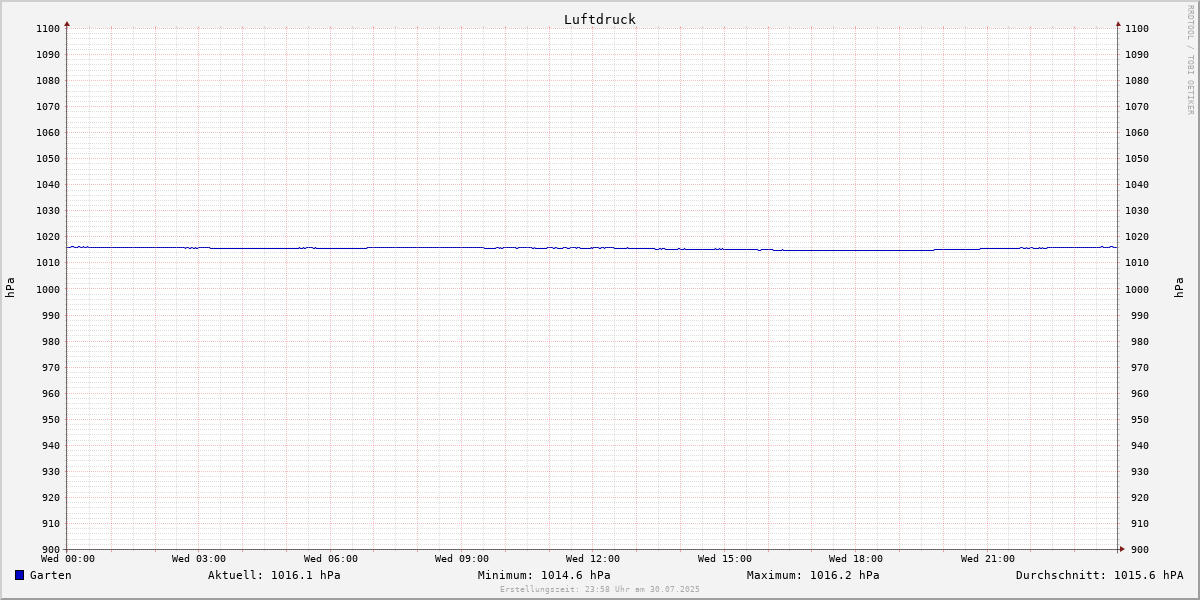Click the Wed 12:00 time axis label
This screenshot has height=600, width=1200.
pos(593,559)
